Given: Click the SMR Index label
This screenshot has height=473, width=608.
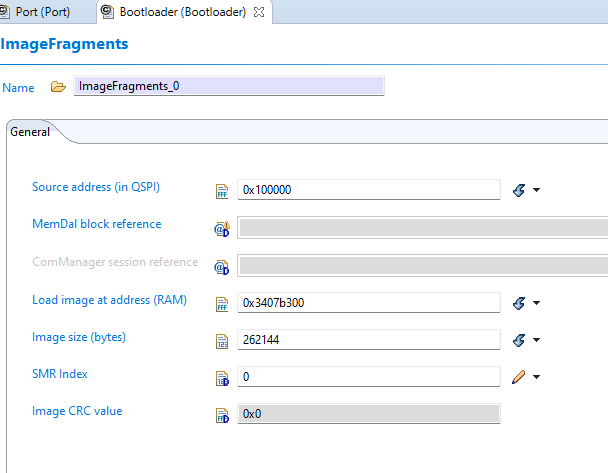Looking at the screenshot, I should click(60, 374).
